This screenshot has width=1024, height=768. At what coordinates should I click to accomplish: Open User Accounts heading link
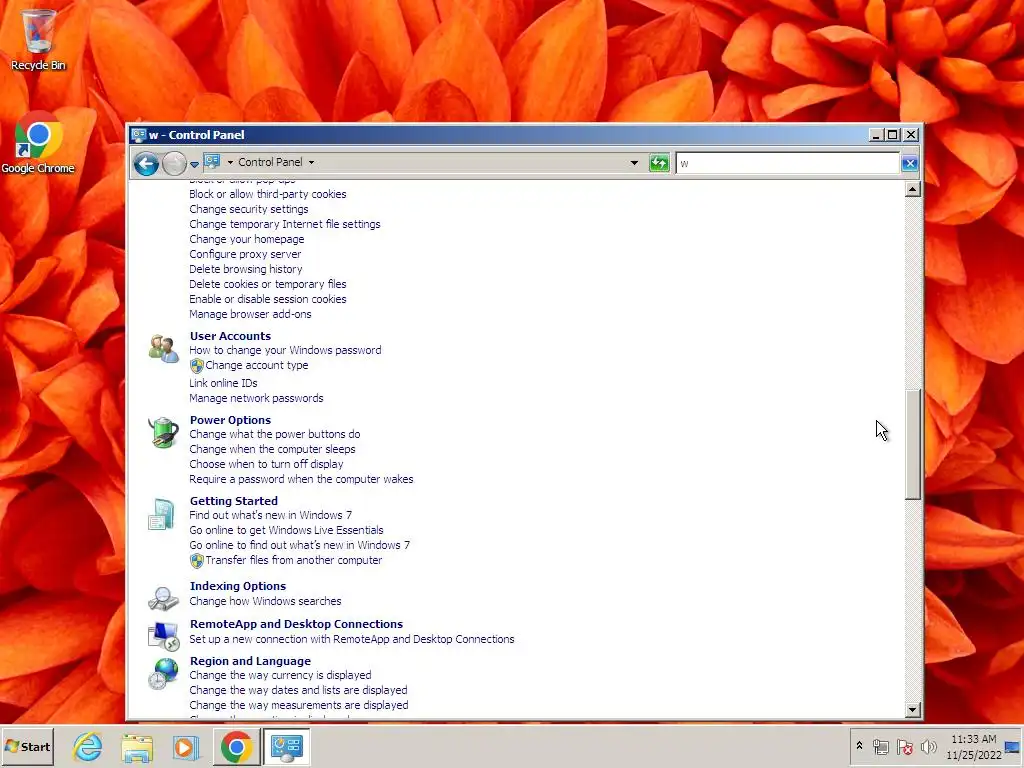coord(230,336)
